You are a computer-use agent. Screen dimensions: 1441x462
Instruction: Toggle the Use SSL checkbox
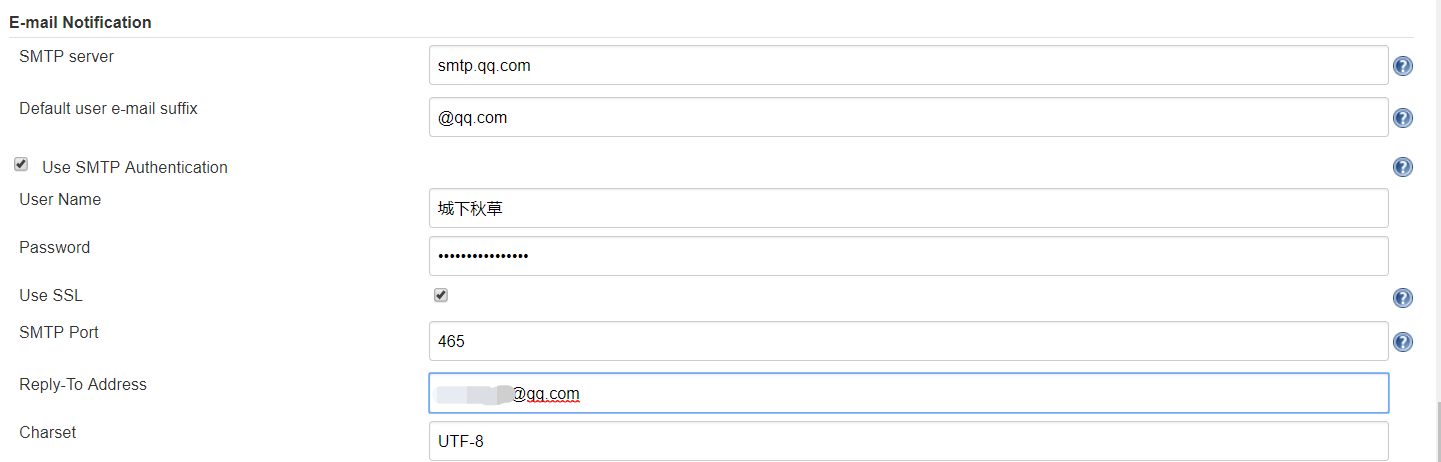point(441,295)
